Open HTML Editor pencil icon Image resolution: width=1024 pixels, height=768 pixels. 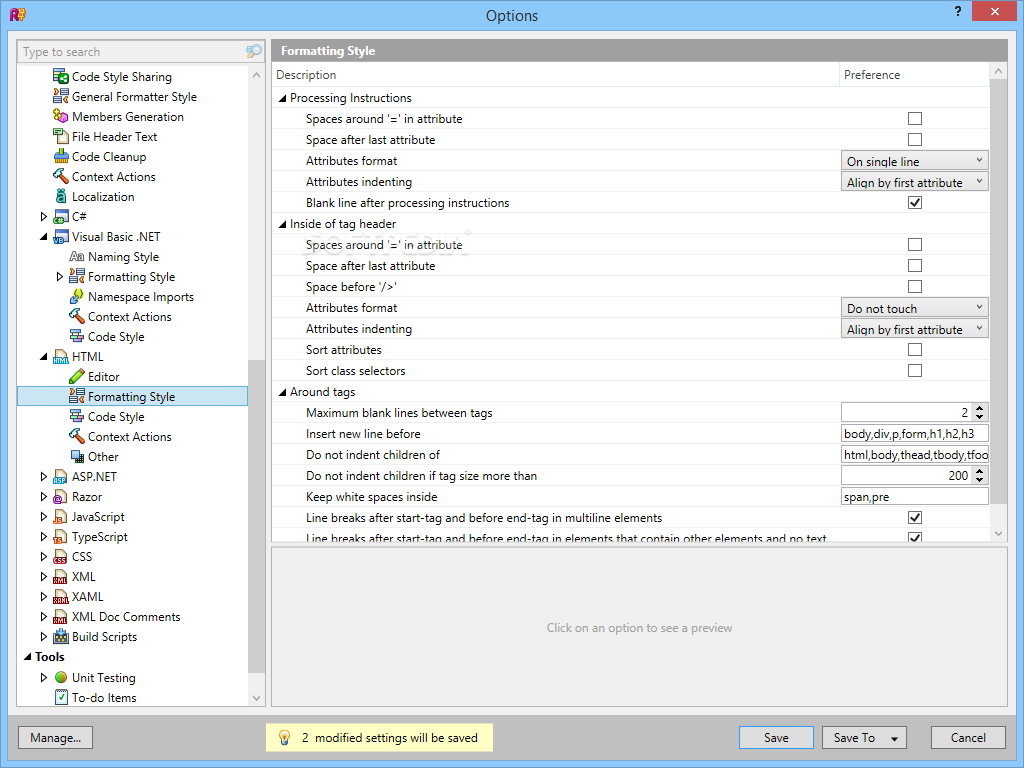tap(76, 377)
